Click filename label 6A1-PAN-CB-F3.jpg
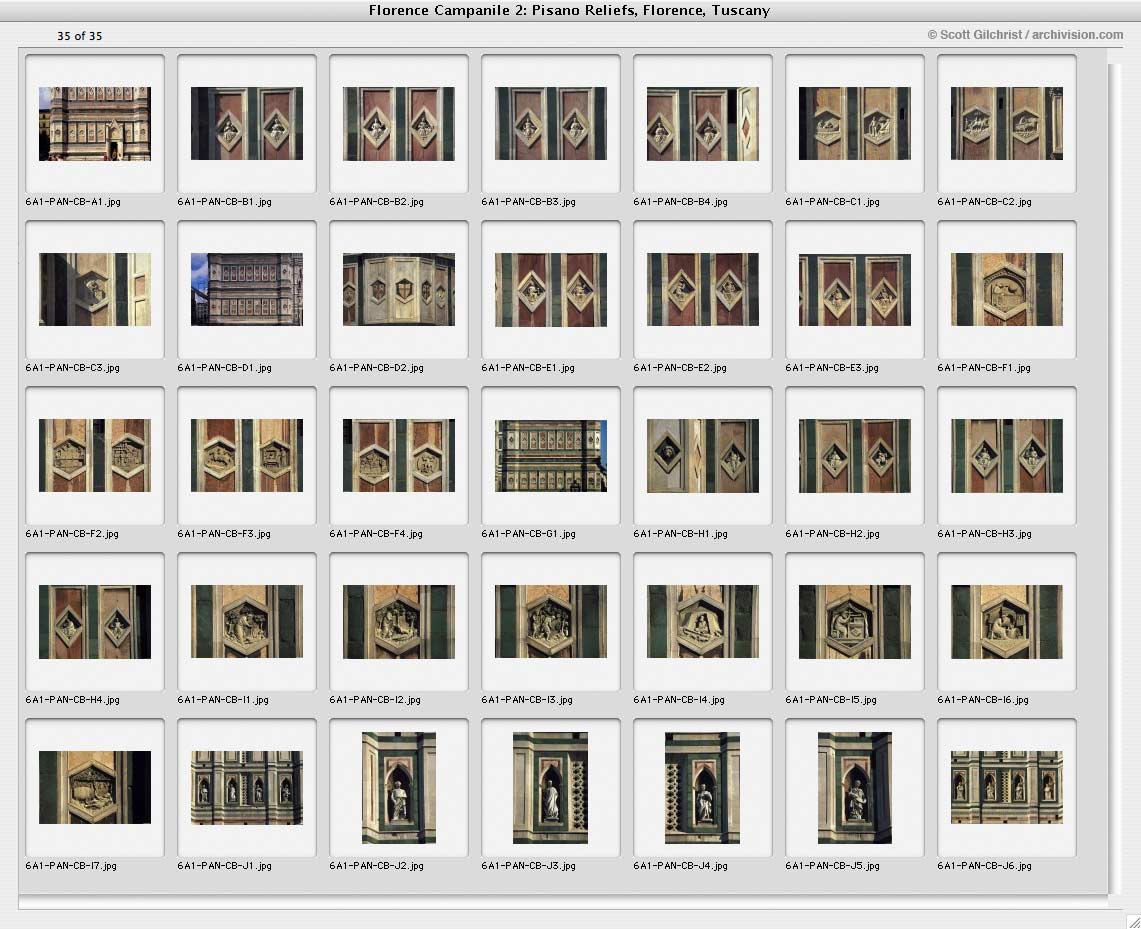The image size is (1141, 929). coord(224,533)
